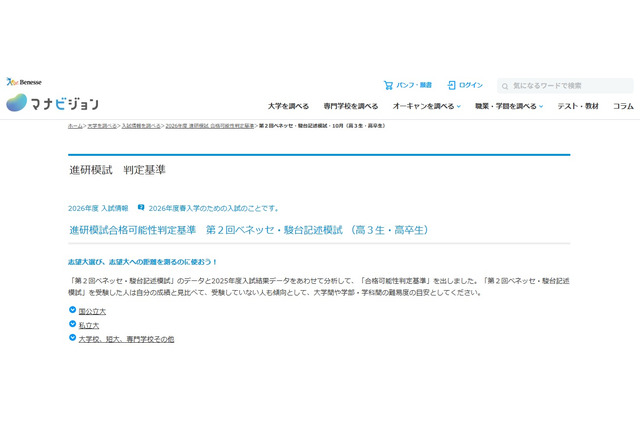Click the shopping cart icon for パンフ・願書

pos(388,85)
